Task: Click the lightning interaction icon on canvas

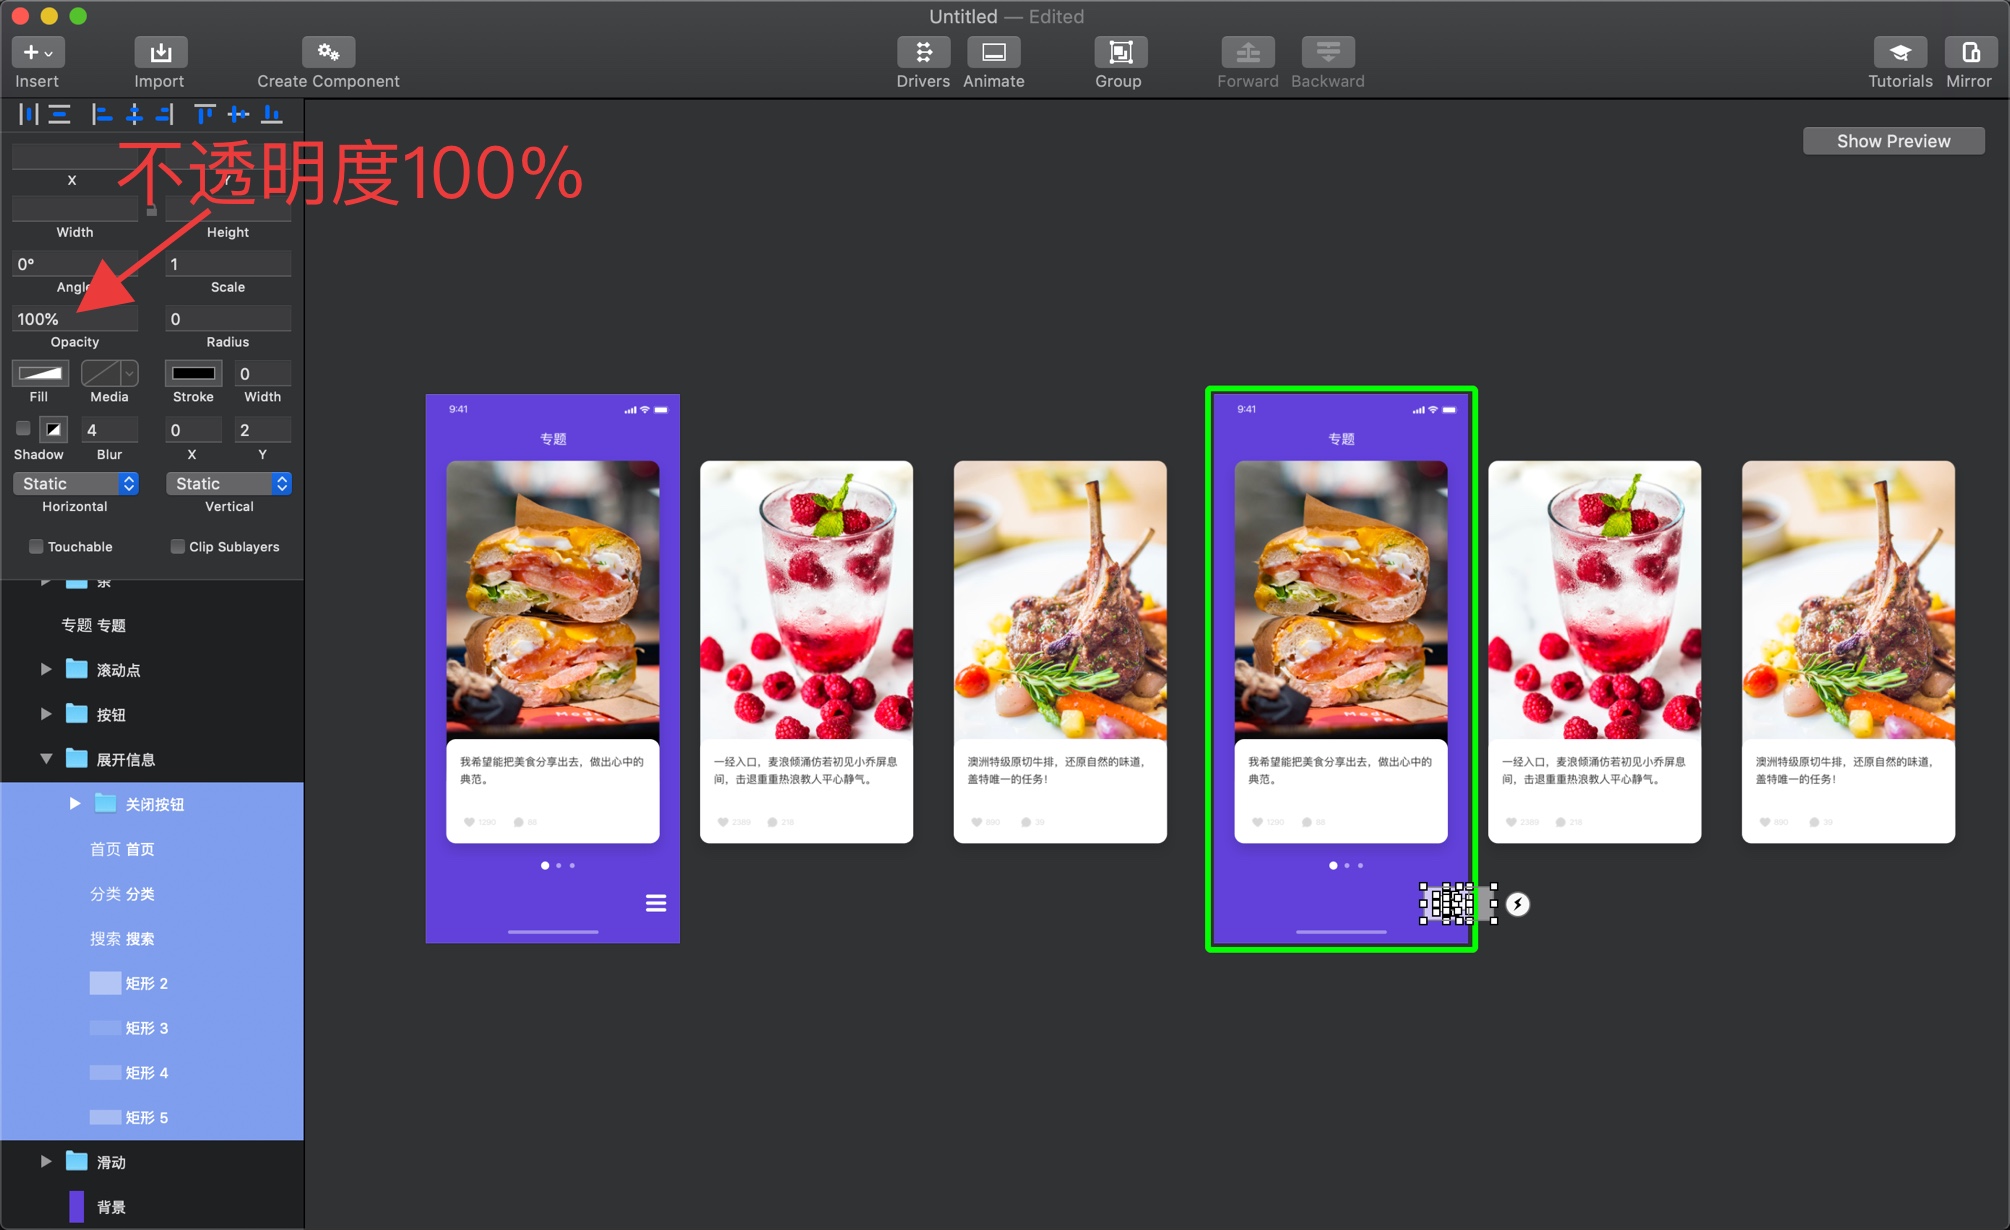Action: click(1517, 904)
